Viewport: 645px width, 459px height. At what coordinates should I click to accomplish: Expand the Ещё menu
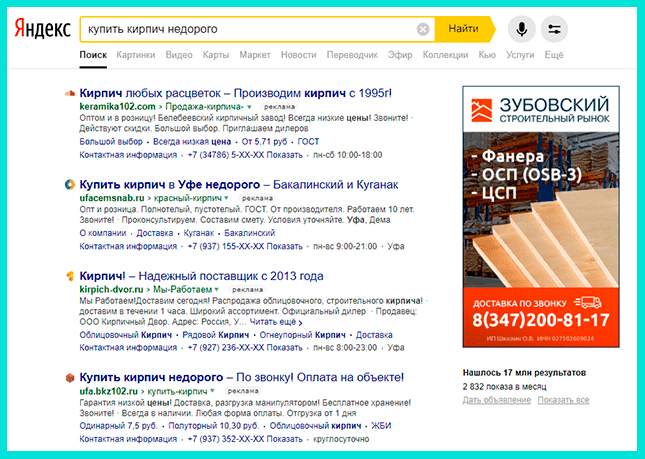[x=554, y=55]
